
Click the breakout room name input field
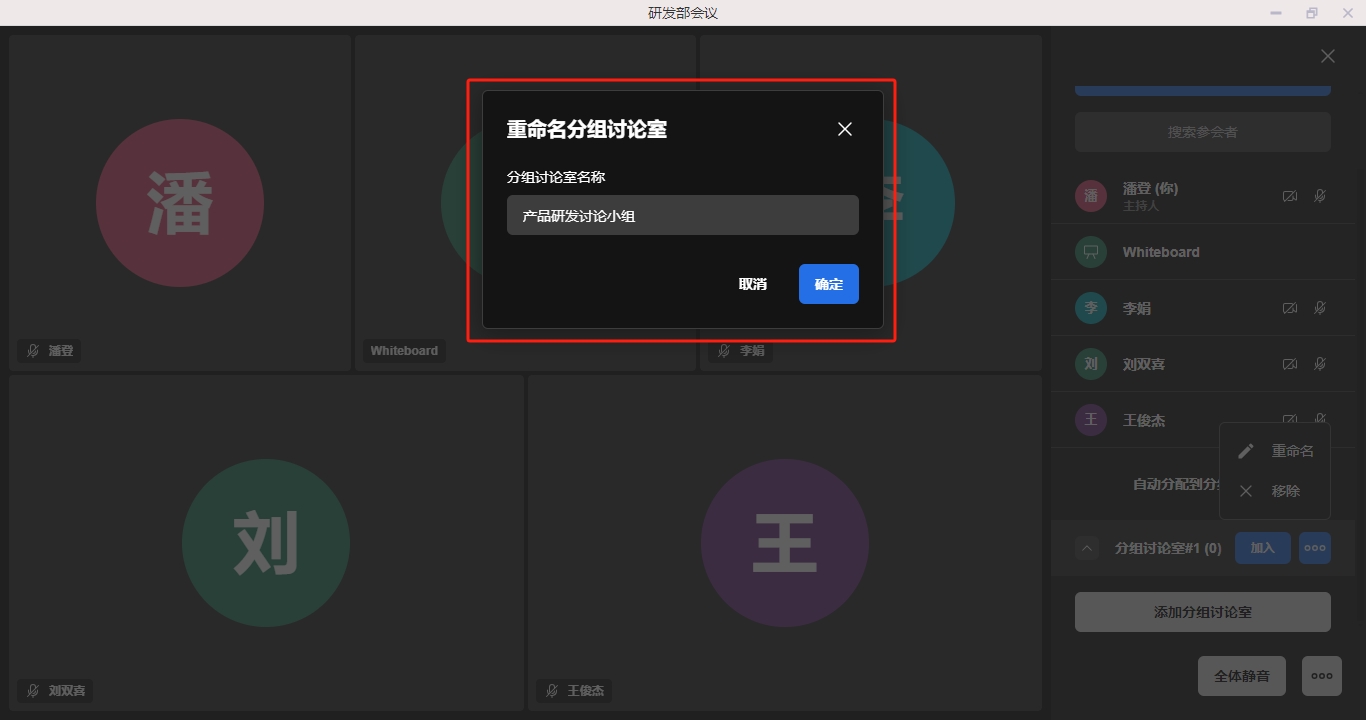(x=682, y=215)
